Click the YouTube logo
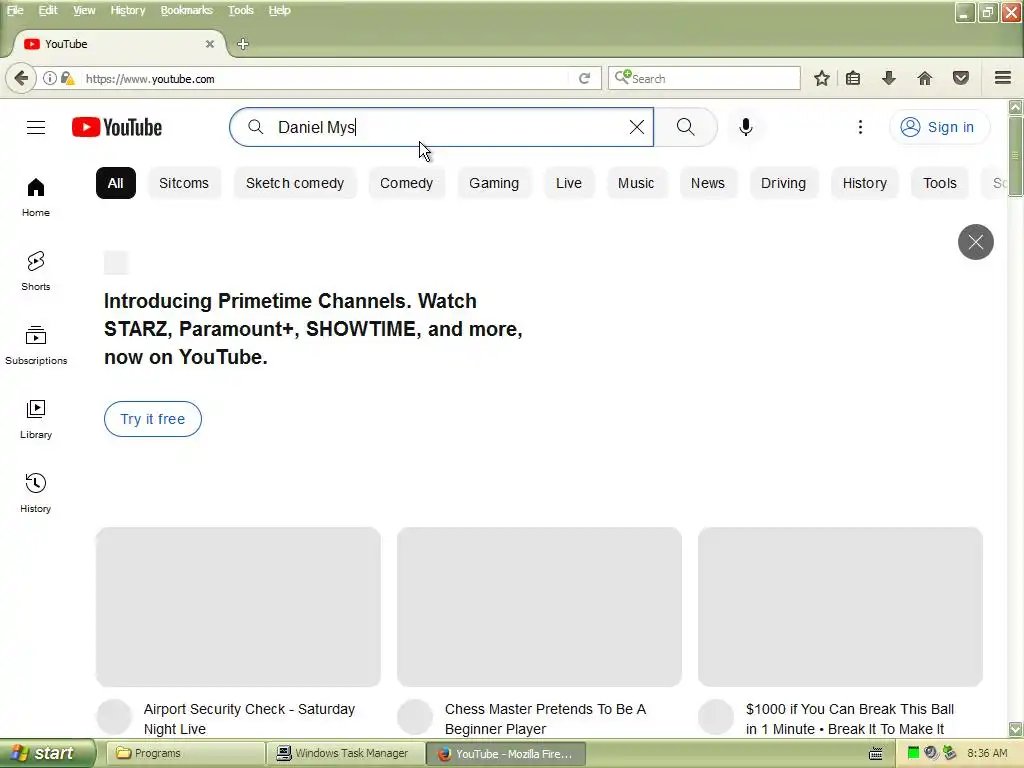Screen dimensions: 1024x768 point(117,127)
